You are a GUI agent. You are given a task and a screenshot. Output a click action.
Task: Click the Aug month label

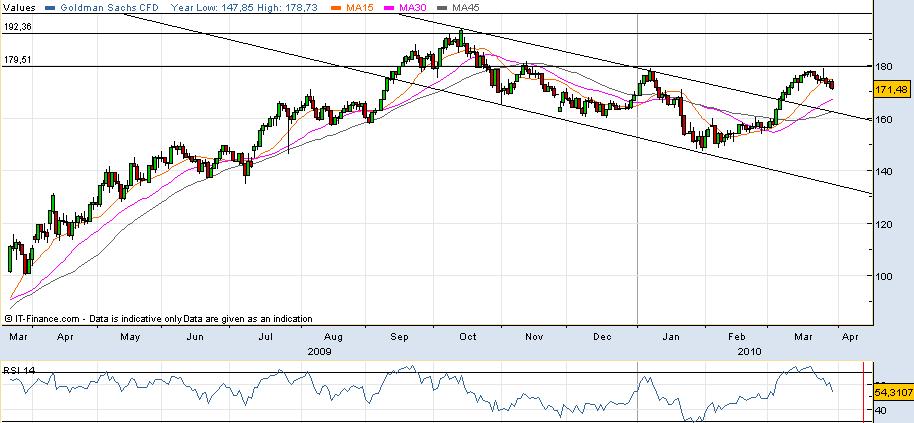pyautogui.click(x=332, y=337)
